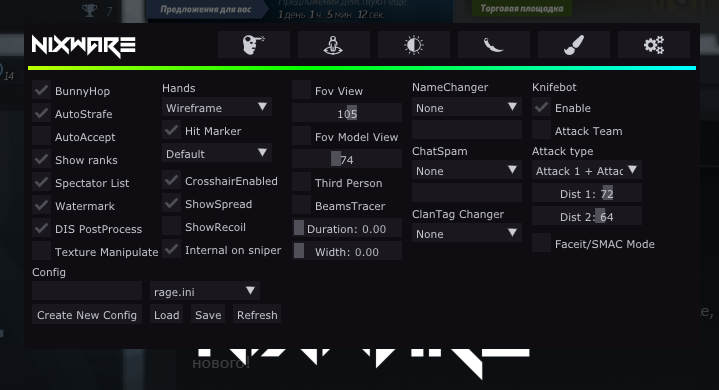Open the paintbrush skins tab
Viewport: 719px width, 390px height.
point(574,44)
